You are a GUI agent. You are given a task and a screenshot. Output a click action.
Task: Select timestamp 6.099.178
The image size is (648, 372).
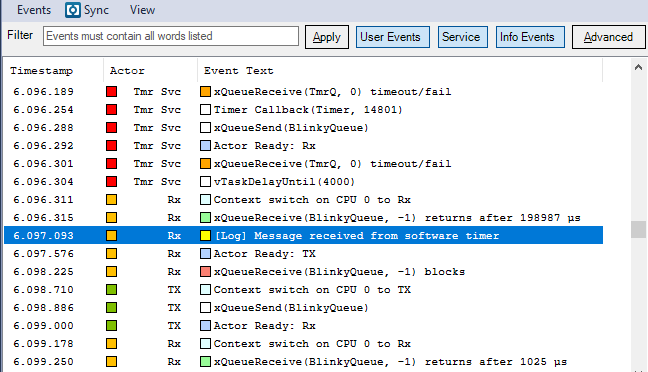pos(43,343)
